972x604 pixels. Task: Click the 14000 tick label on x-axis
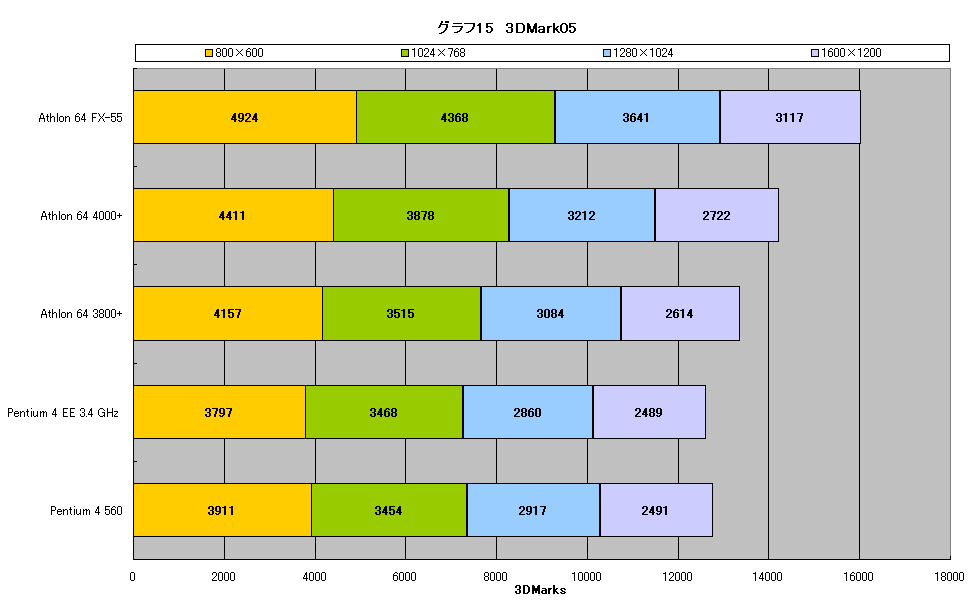click(767, 577)
